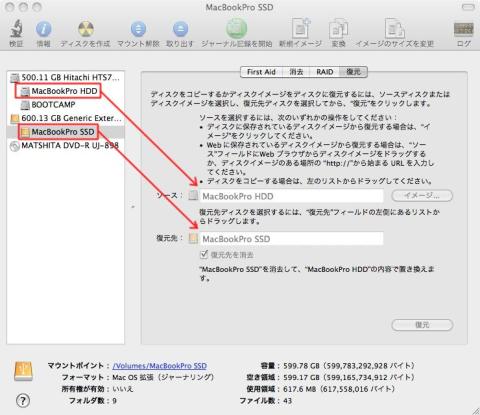Viewport: 480px width, 415px height.
Task: Click the New Image (新規イメージ) icon
Action: (x=301, y=28)
